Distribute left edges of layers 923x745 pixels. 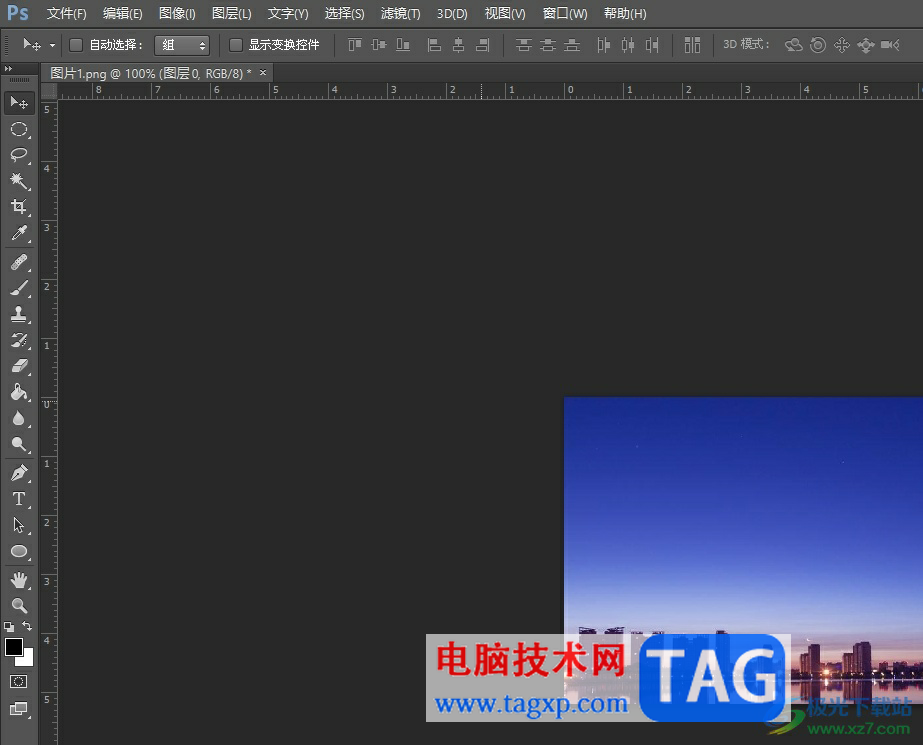tap(603, 45)
